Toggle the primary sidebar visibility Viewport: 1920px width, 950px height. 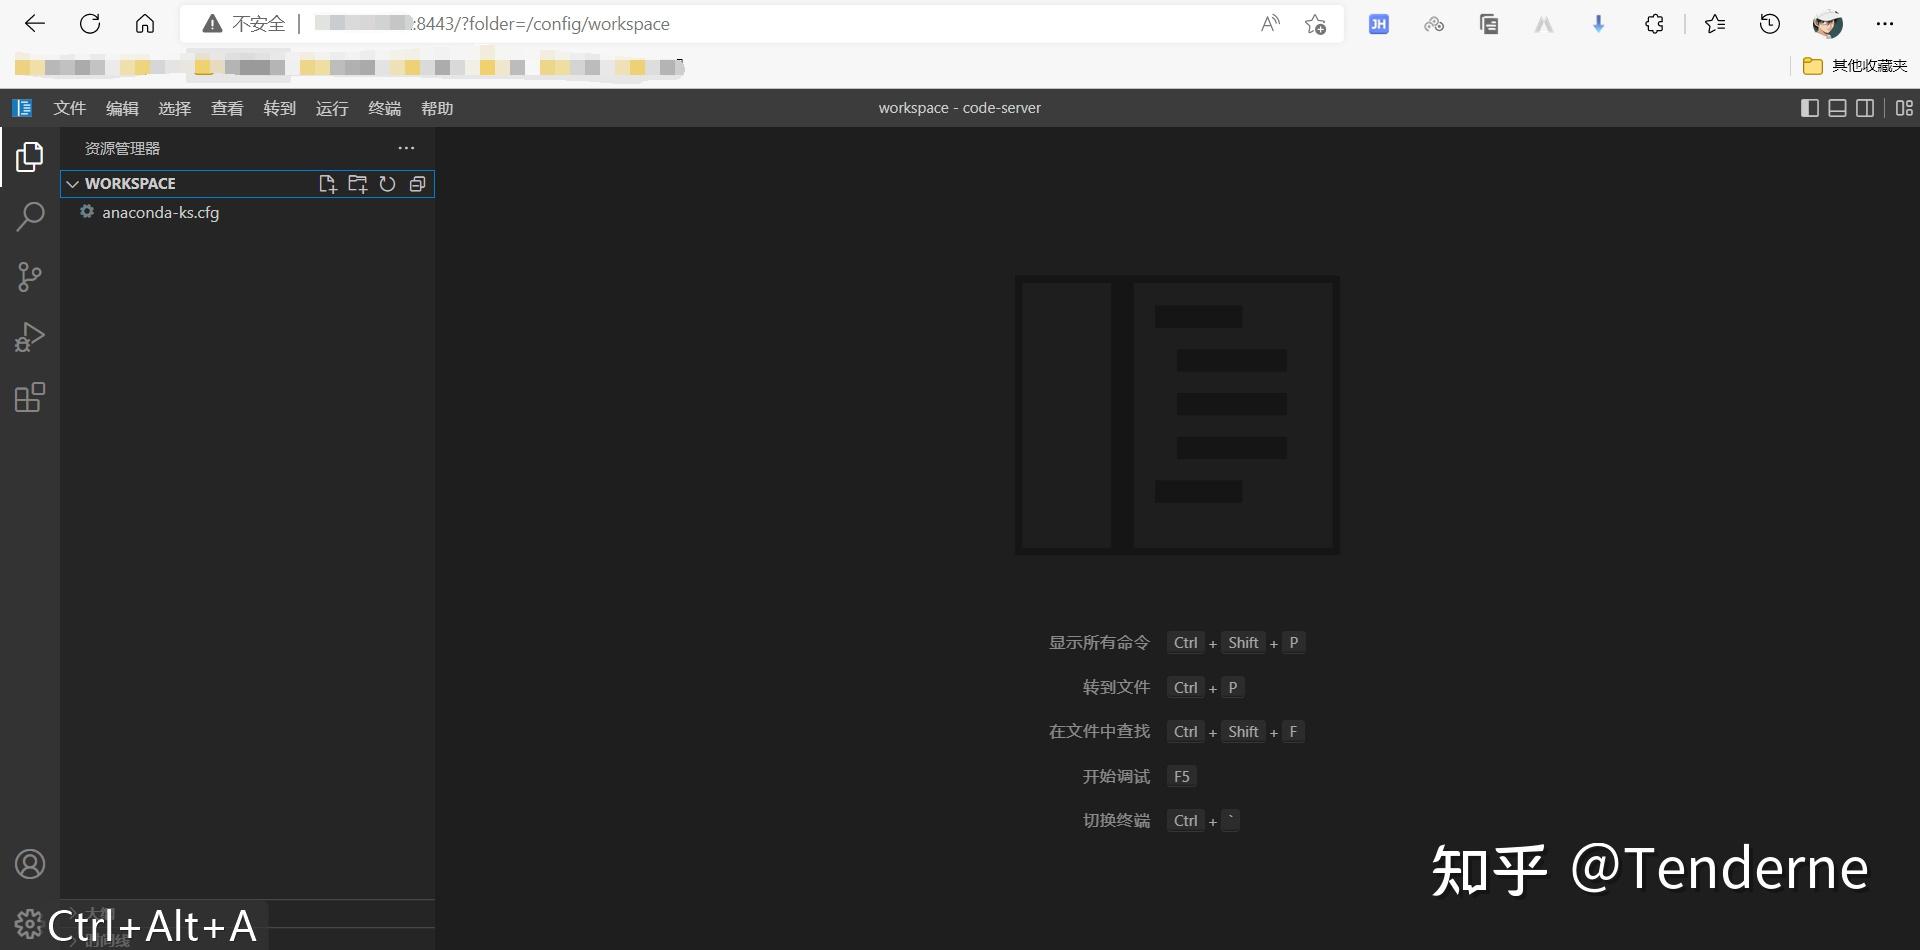point(1809,108)
